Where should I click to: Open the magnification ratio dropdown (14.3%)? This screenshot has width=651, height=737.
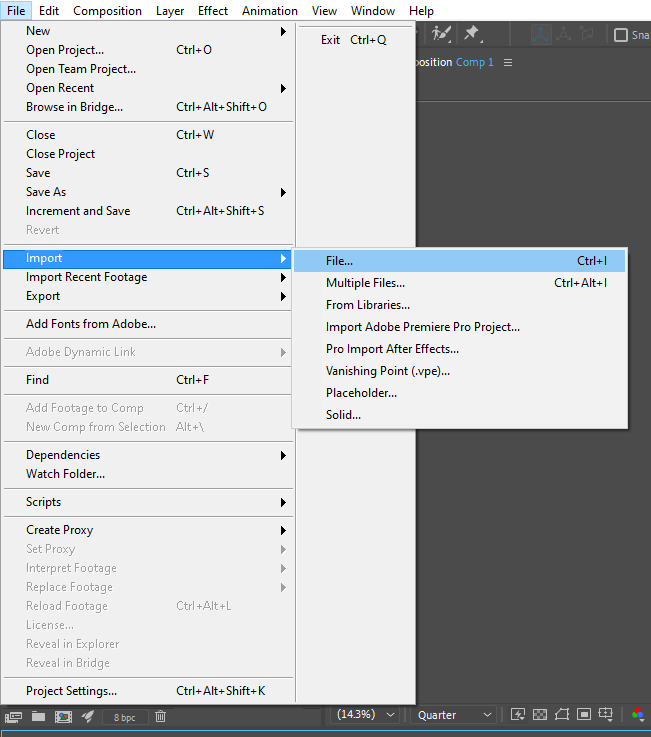[x=365, y=714]
